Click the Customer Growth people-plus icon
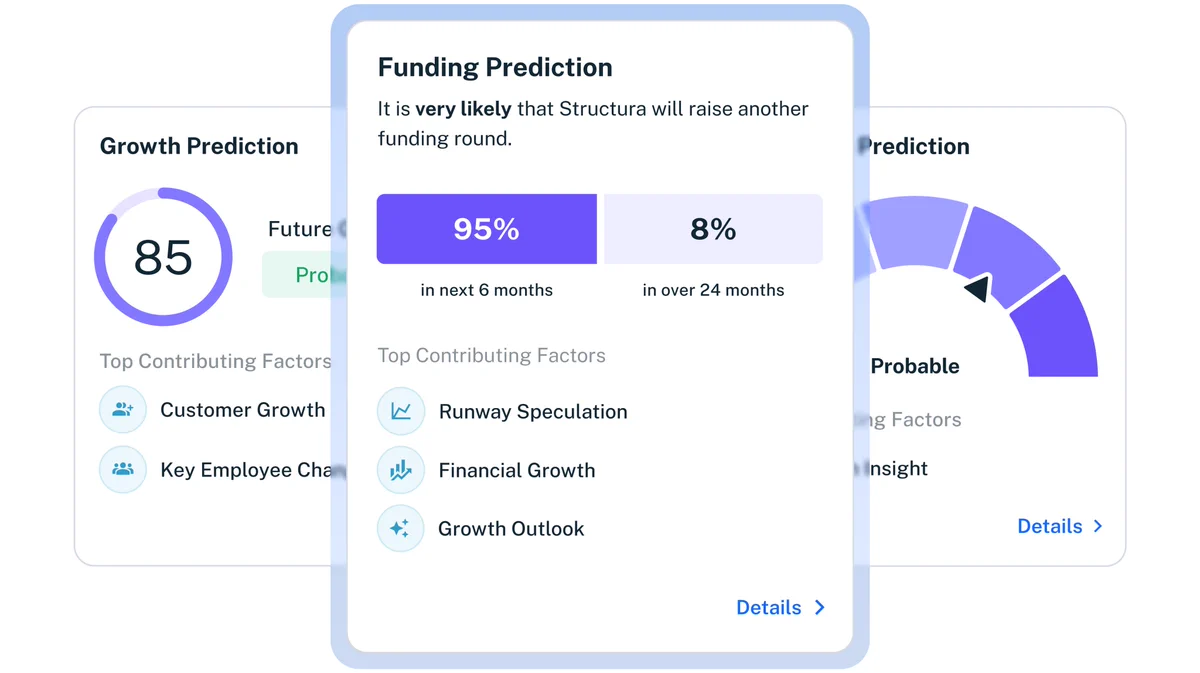This screenshot has height=673, width=1200. (x=123, y=409)
